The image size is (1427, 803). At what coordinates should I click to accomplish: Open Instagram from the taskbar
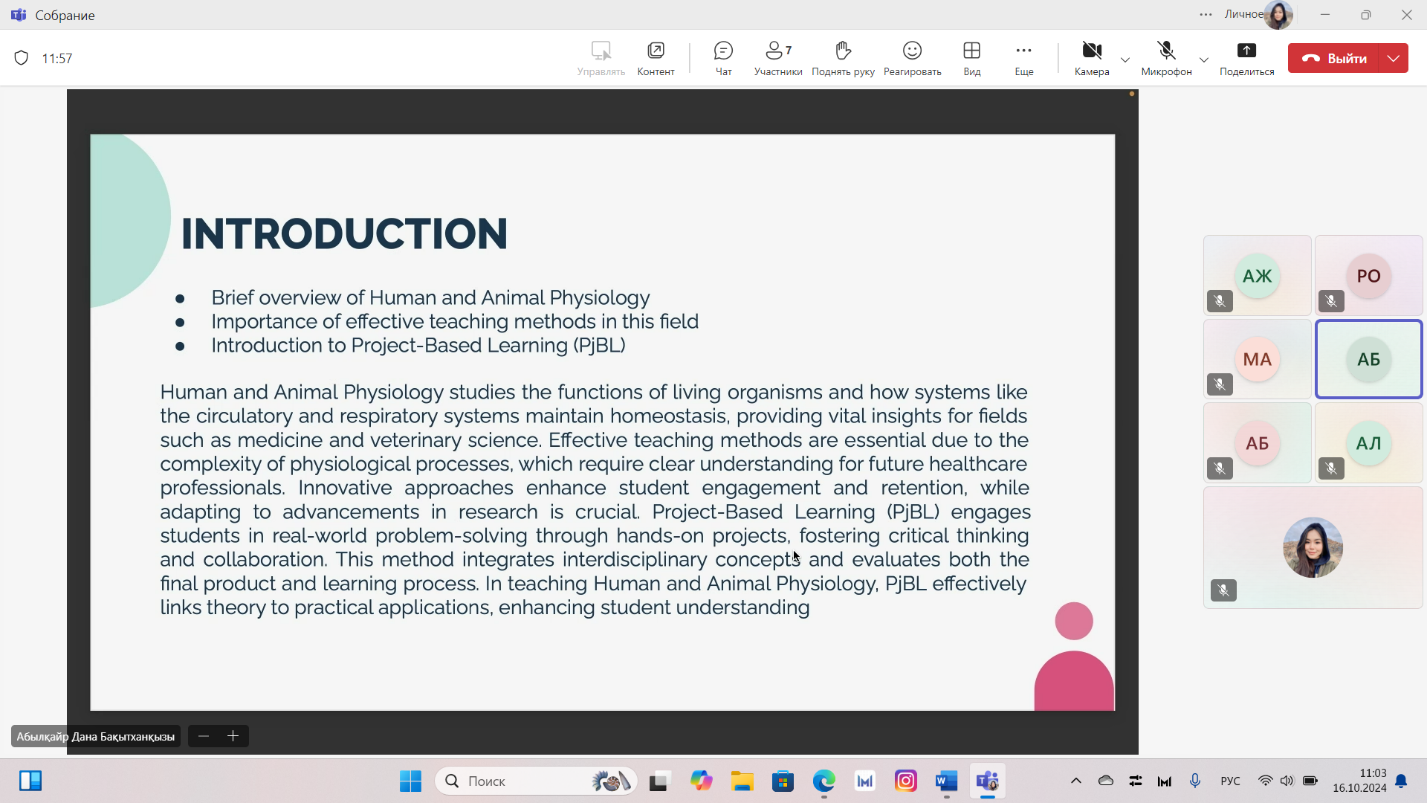click(906, 781)
